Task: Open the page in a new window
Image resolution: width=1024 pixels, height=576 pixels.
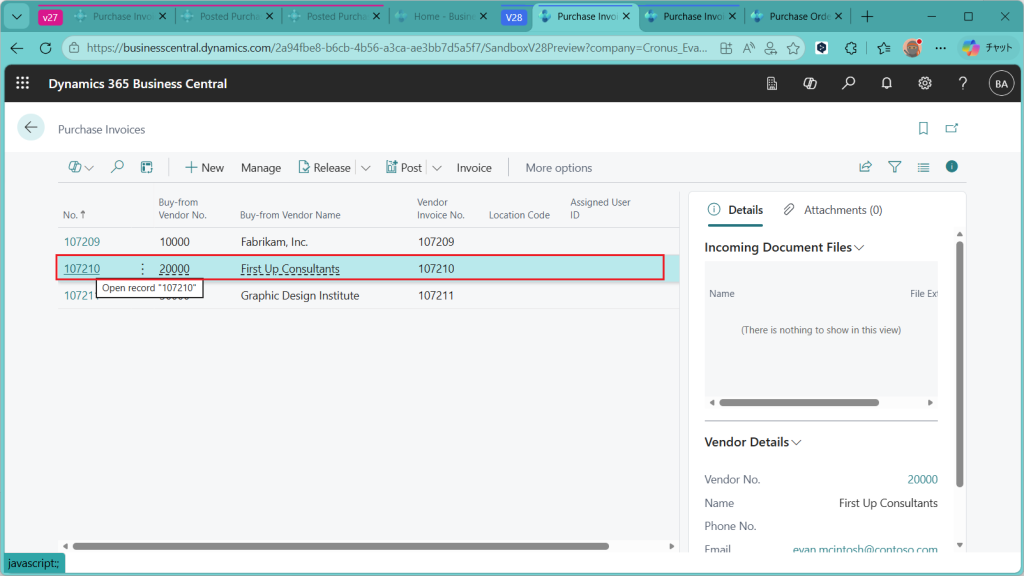Action: pos(951,128)
